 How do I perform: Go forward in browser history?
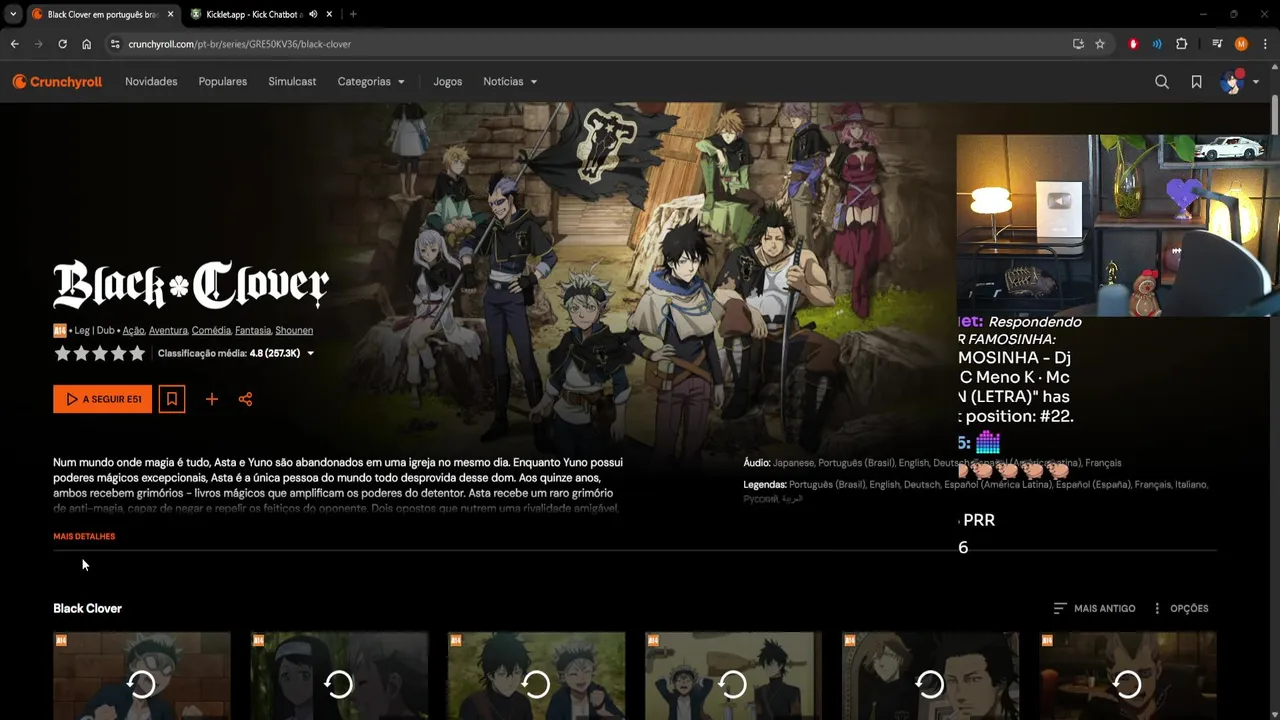pyautogui.click(x=39, y=44)
